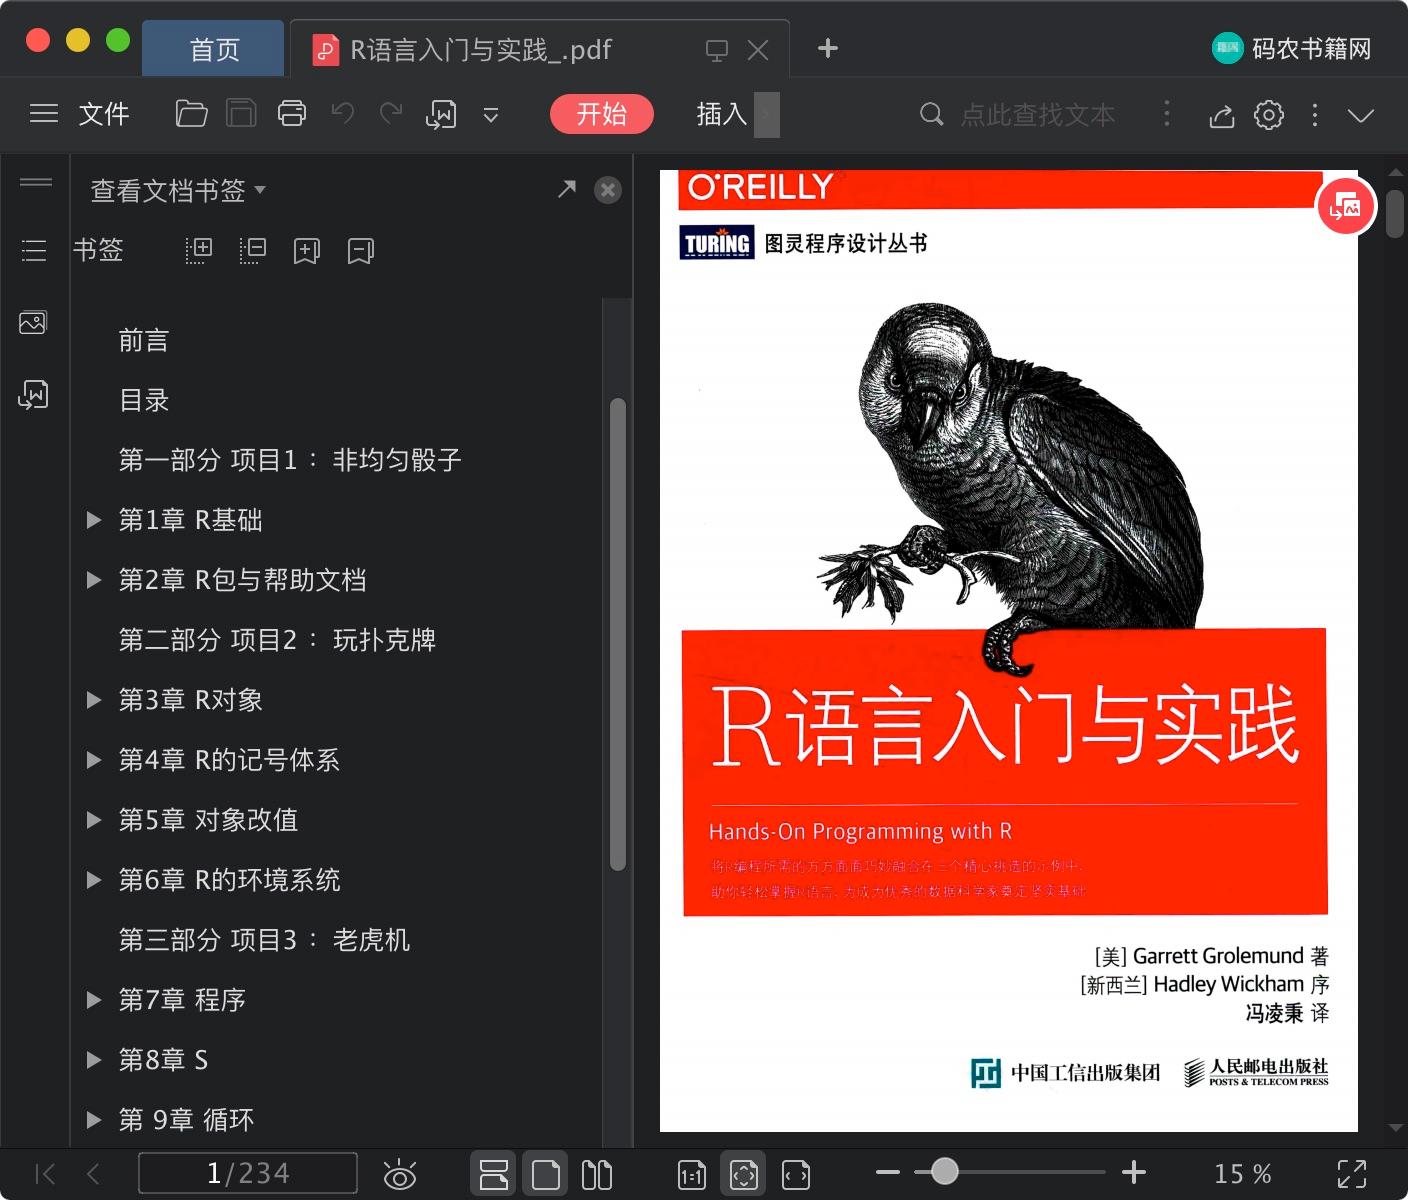
Task: Open the more options vertical dots by the gear
Action: tap(1315, 115)
